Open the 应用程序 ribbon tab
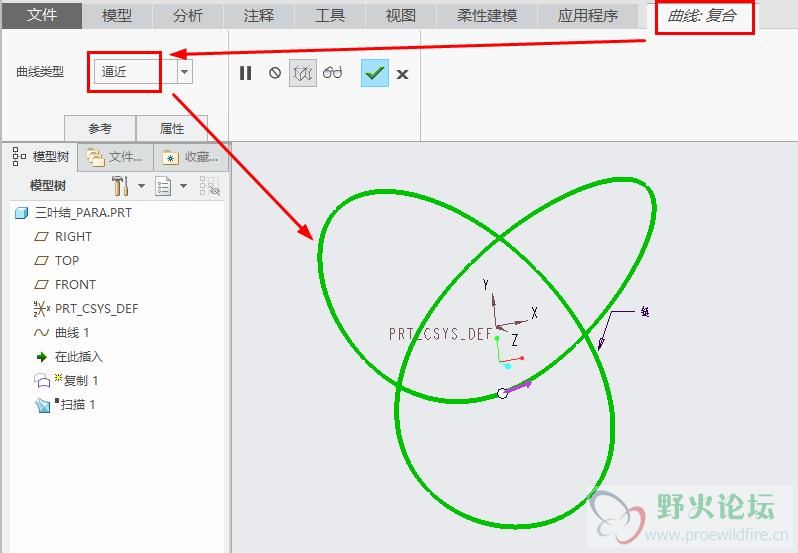The width and height of the screenshot is (798, 553). coord(588,16)
